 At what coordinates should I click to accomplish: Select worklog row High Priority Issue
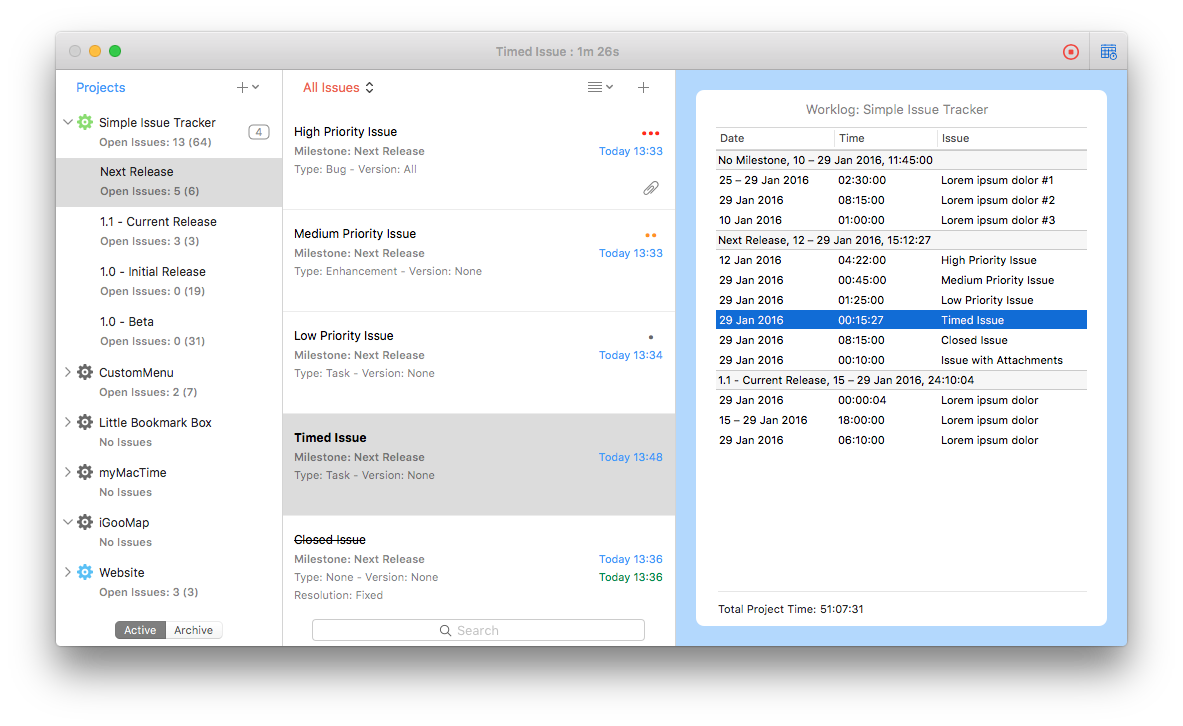point(901,260)
